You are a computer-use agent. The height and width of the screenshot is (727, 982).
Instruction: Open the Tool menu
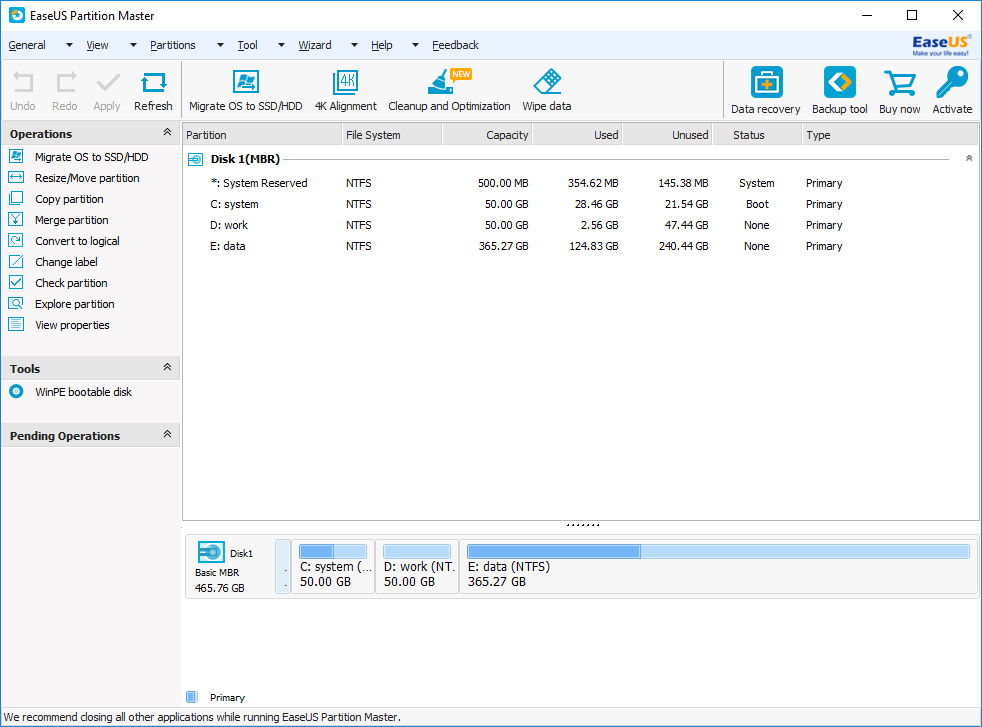pos(247,45)
